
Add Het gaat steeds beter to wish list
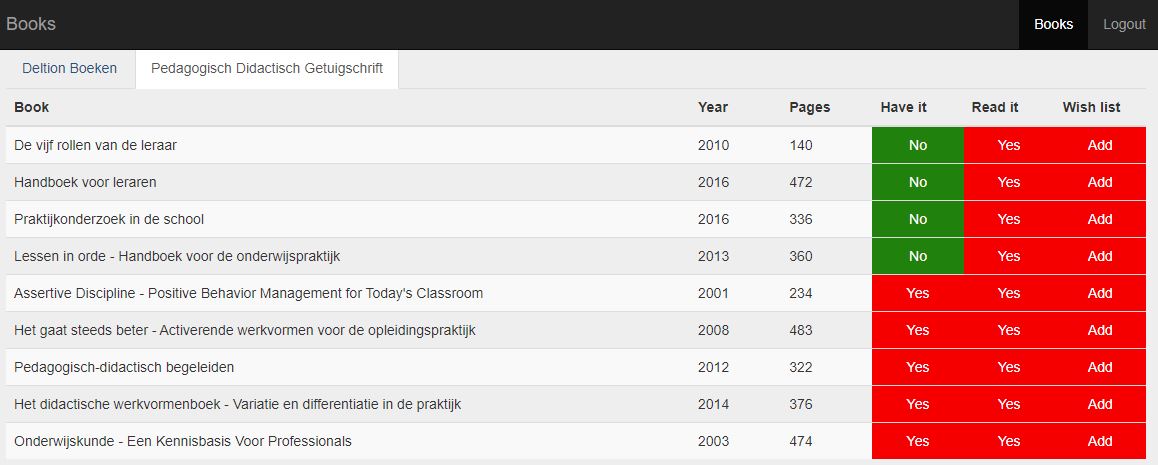click(1100, 330)
